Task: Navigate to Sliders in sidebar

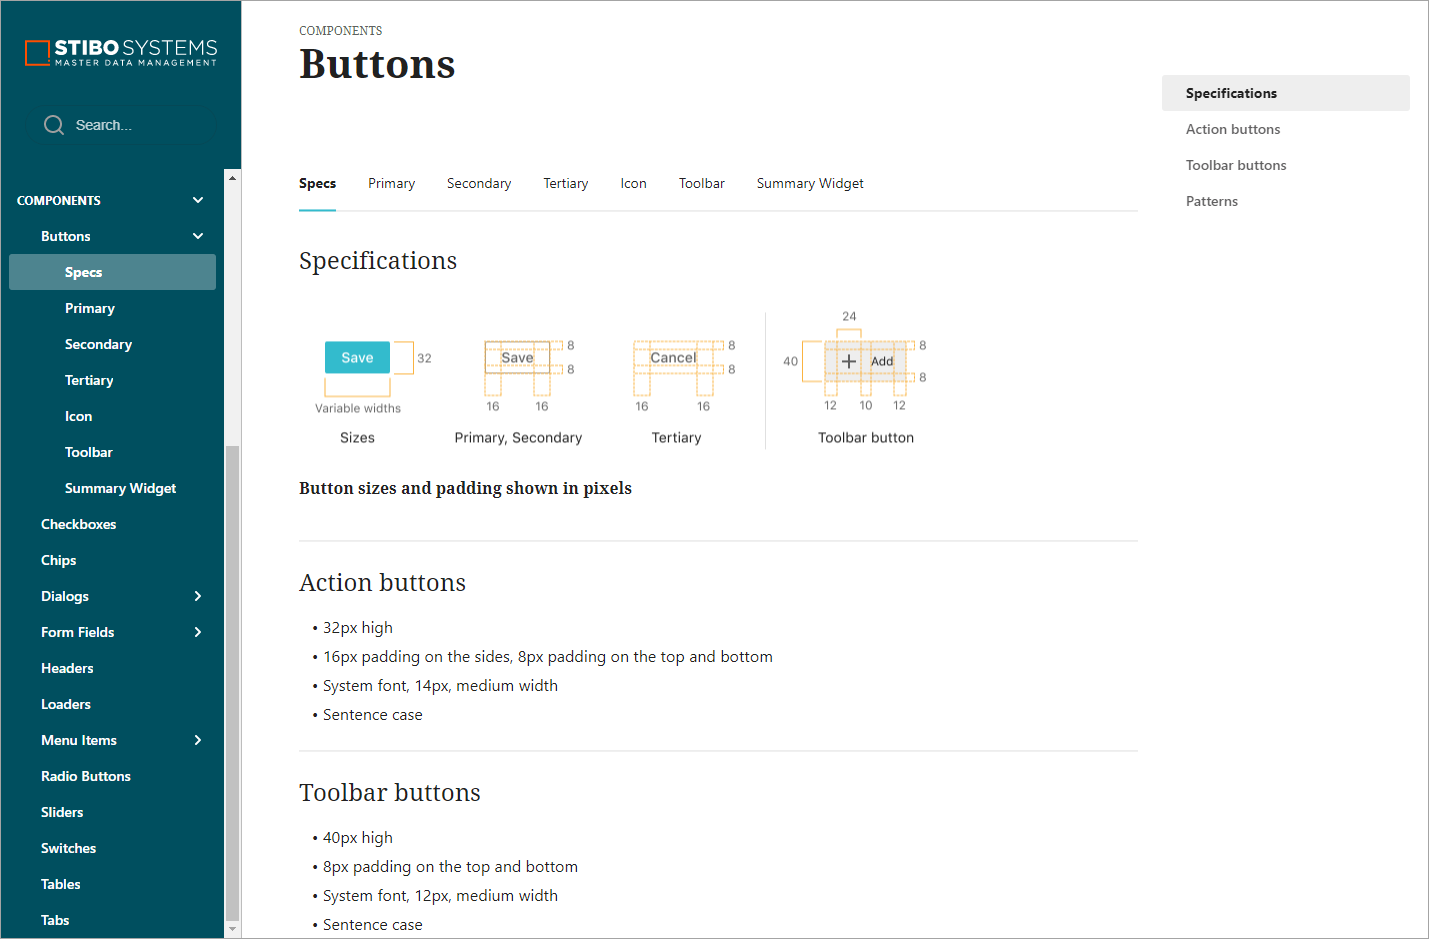Action: [62, 812]
